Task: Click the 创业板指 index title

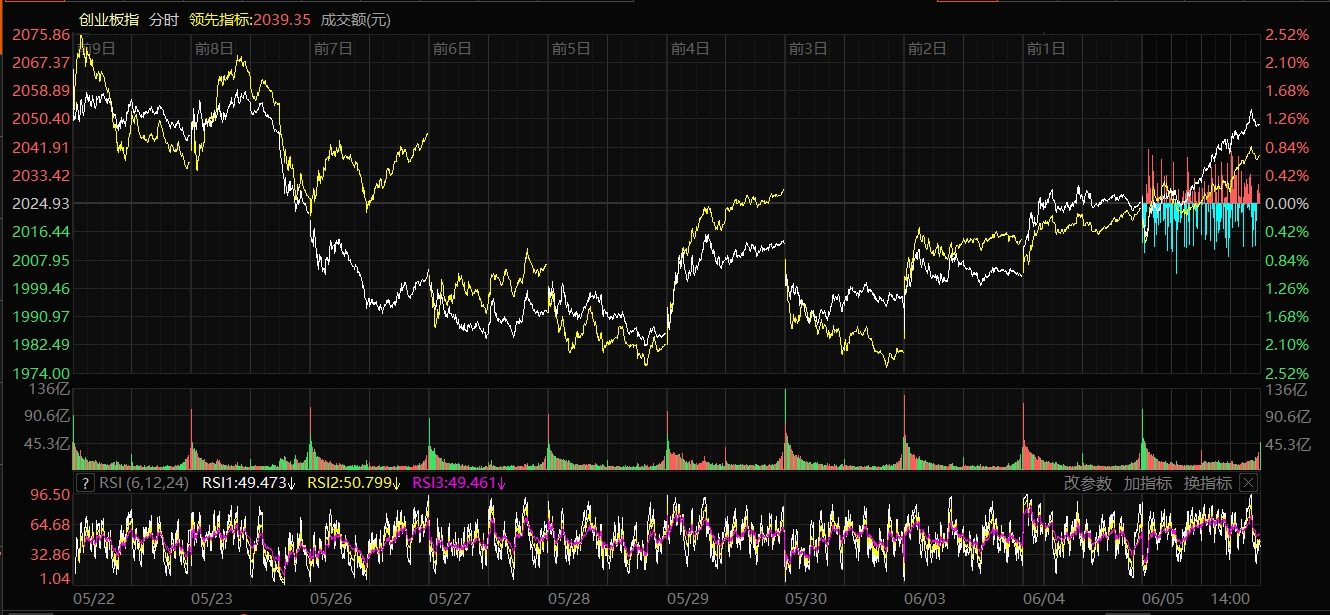Action: point(109,19)
